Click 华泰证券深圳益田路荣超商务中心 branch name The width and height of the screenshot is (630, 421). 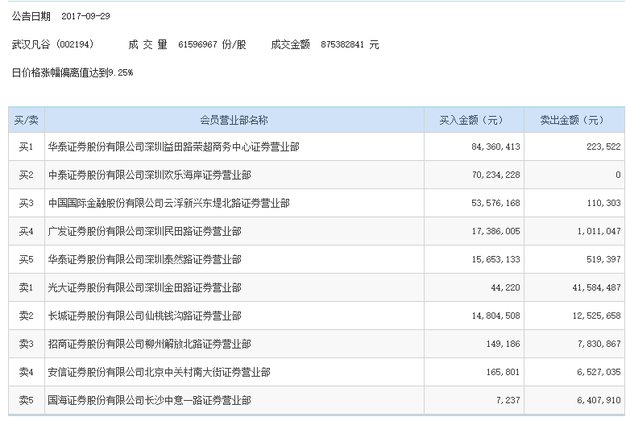(174, 147)
